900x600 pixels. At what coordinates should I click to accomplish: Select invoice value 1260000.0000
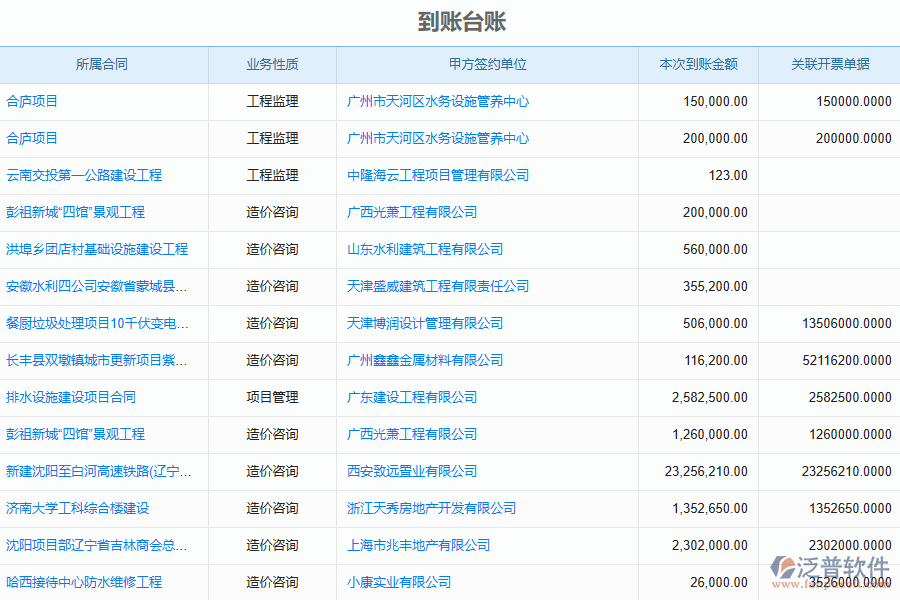click(x=850, y=435)
